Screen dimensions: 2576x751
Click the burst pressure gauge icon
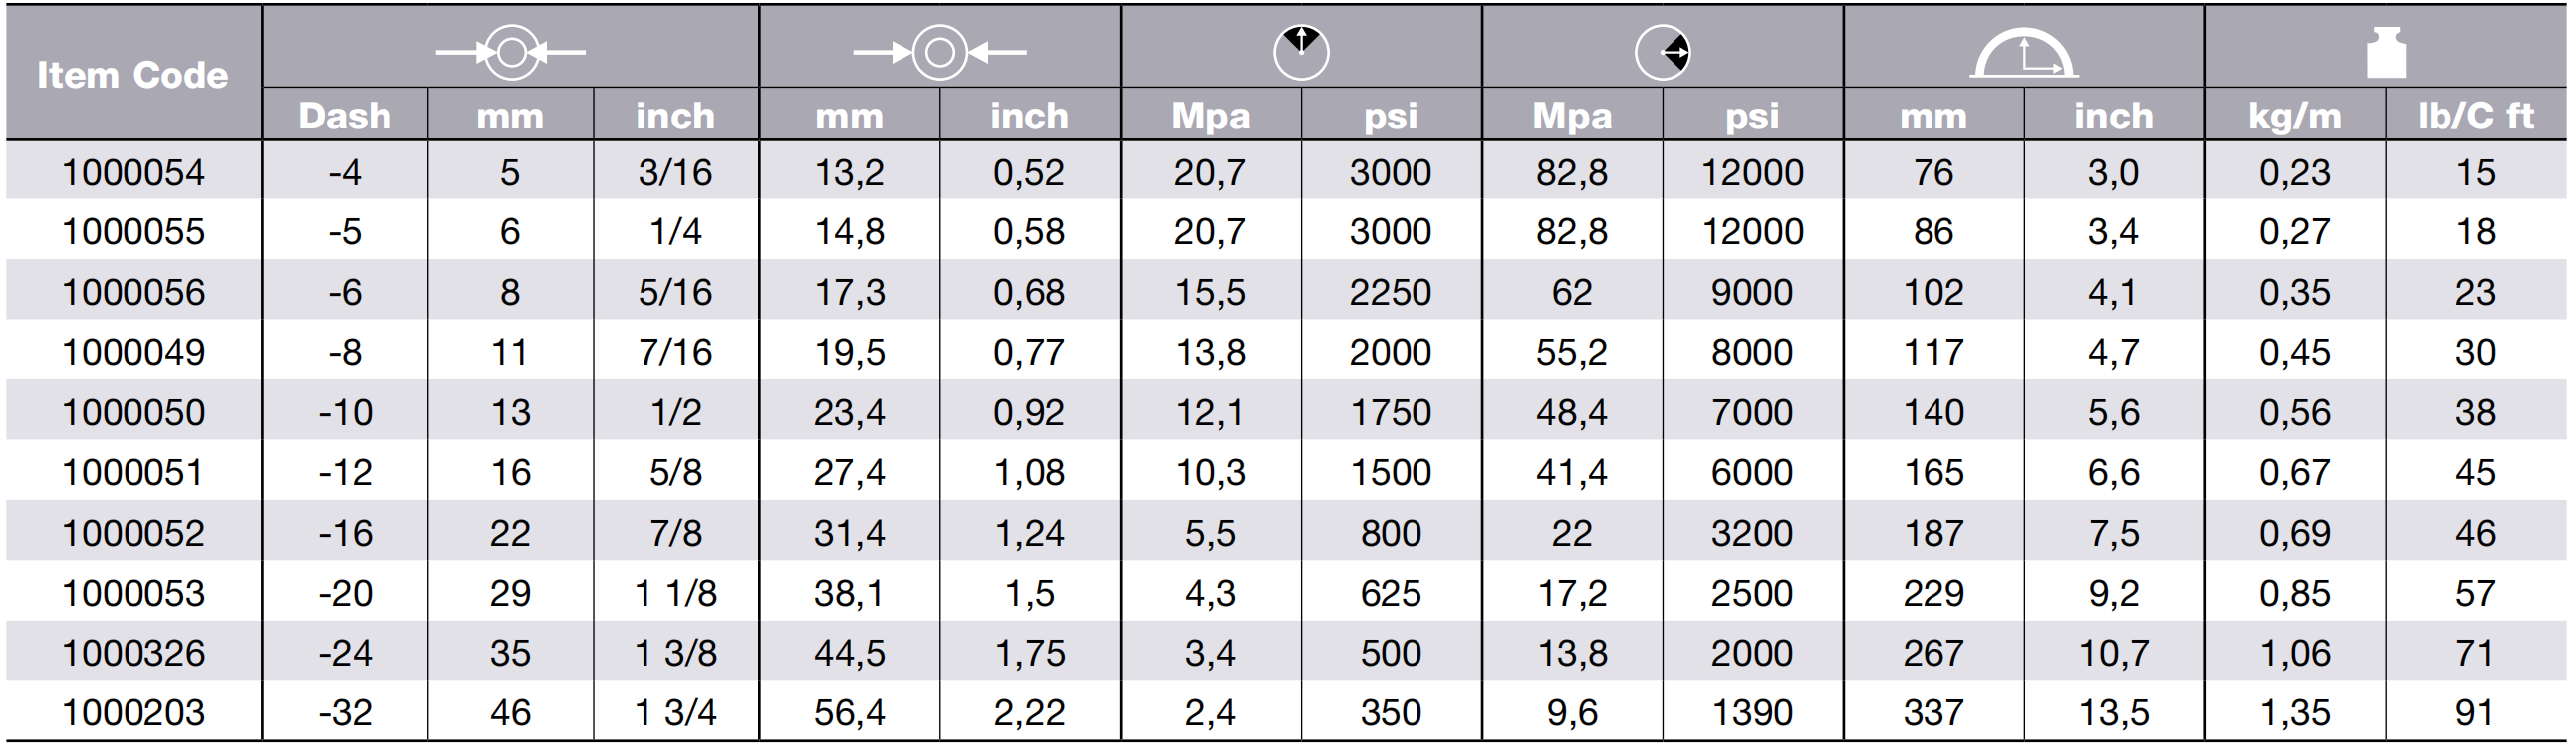click(1662, 52)
